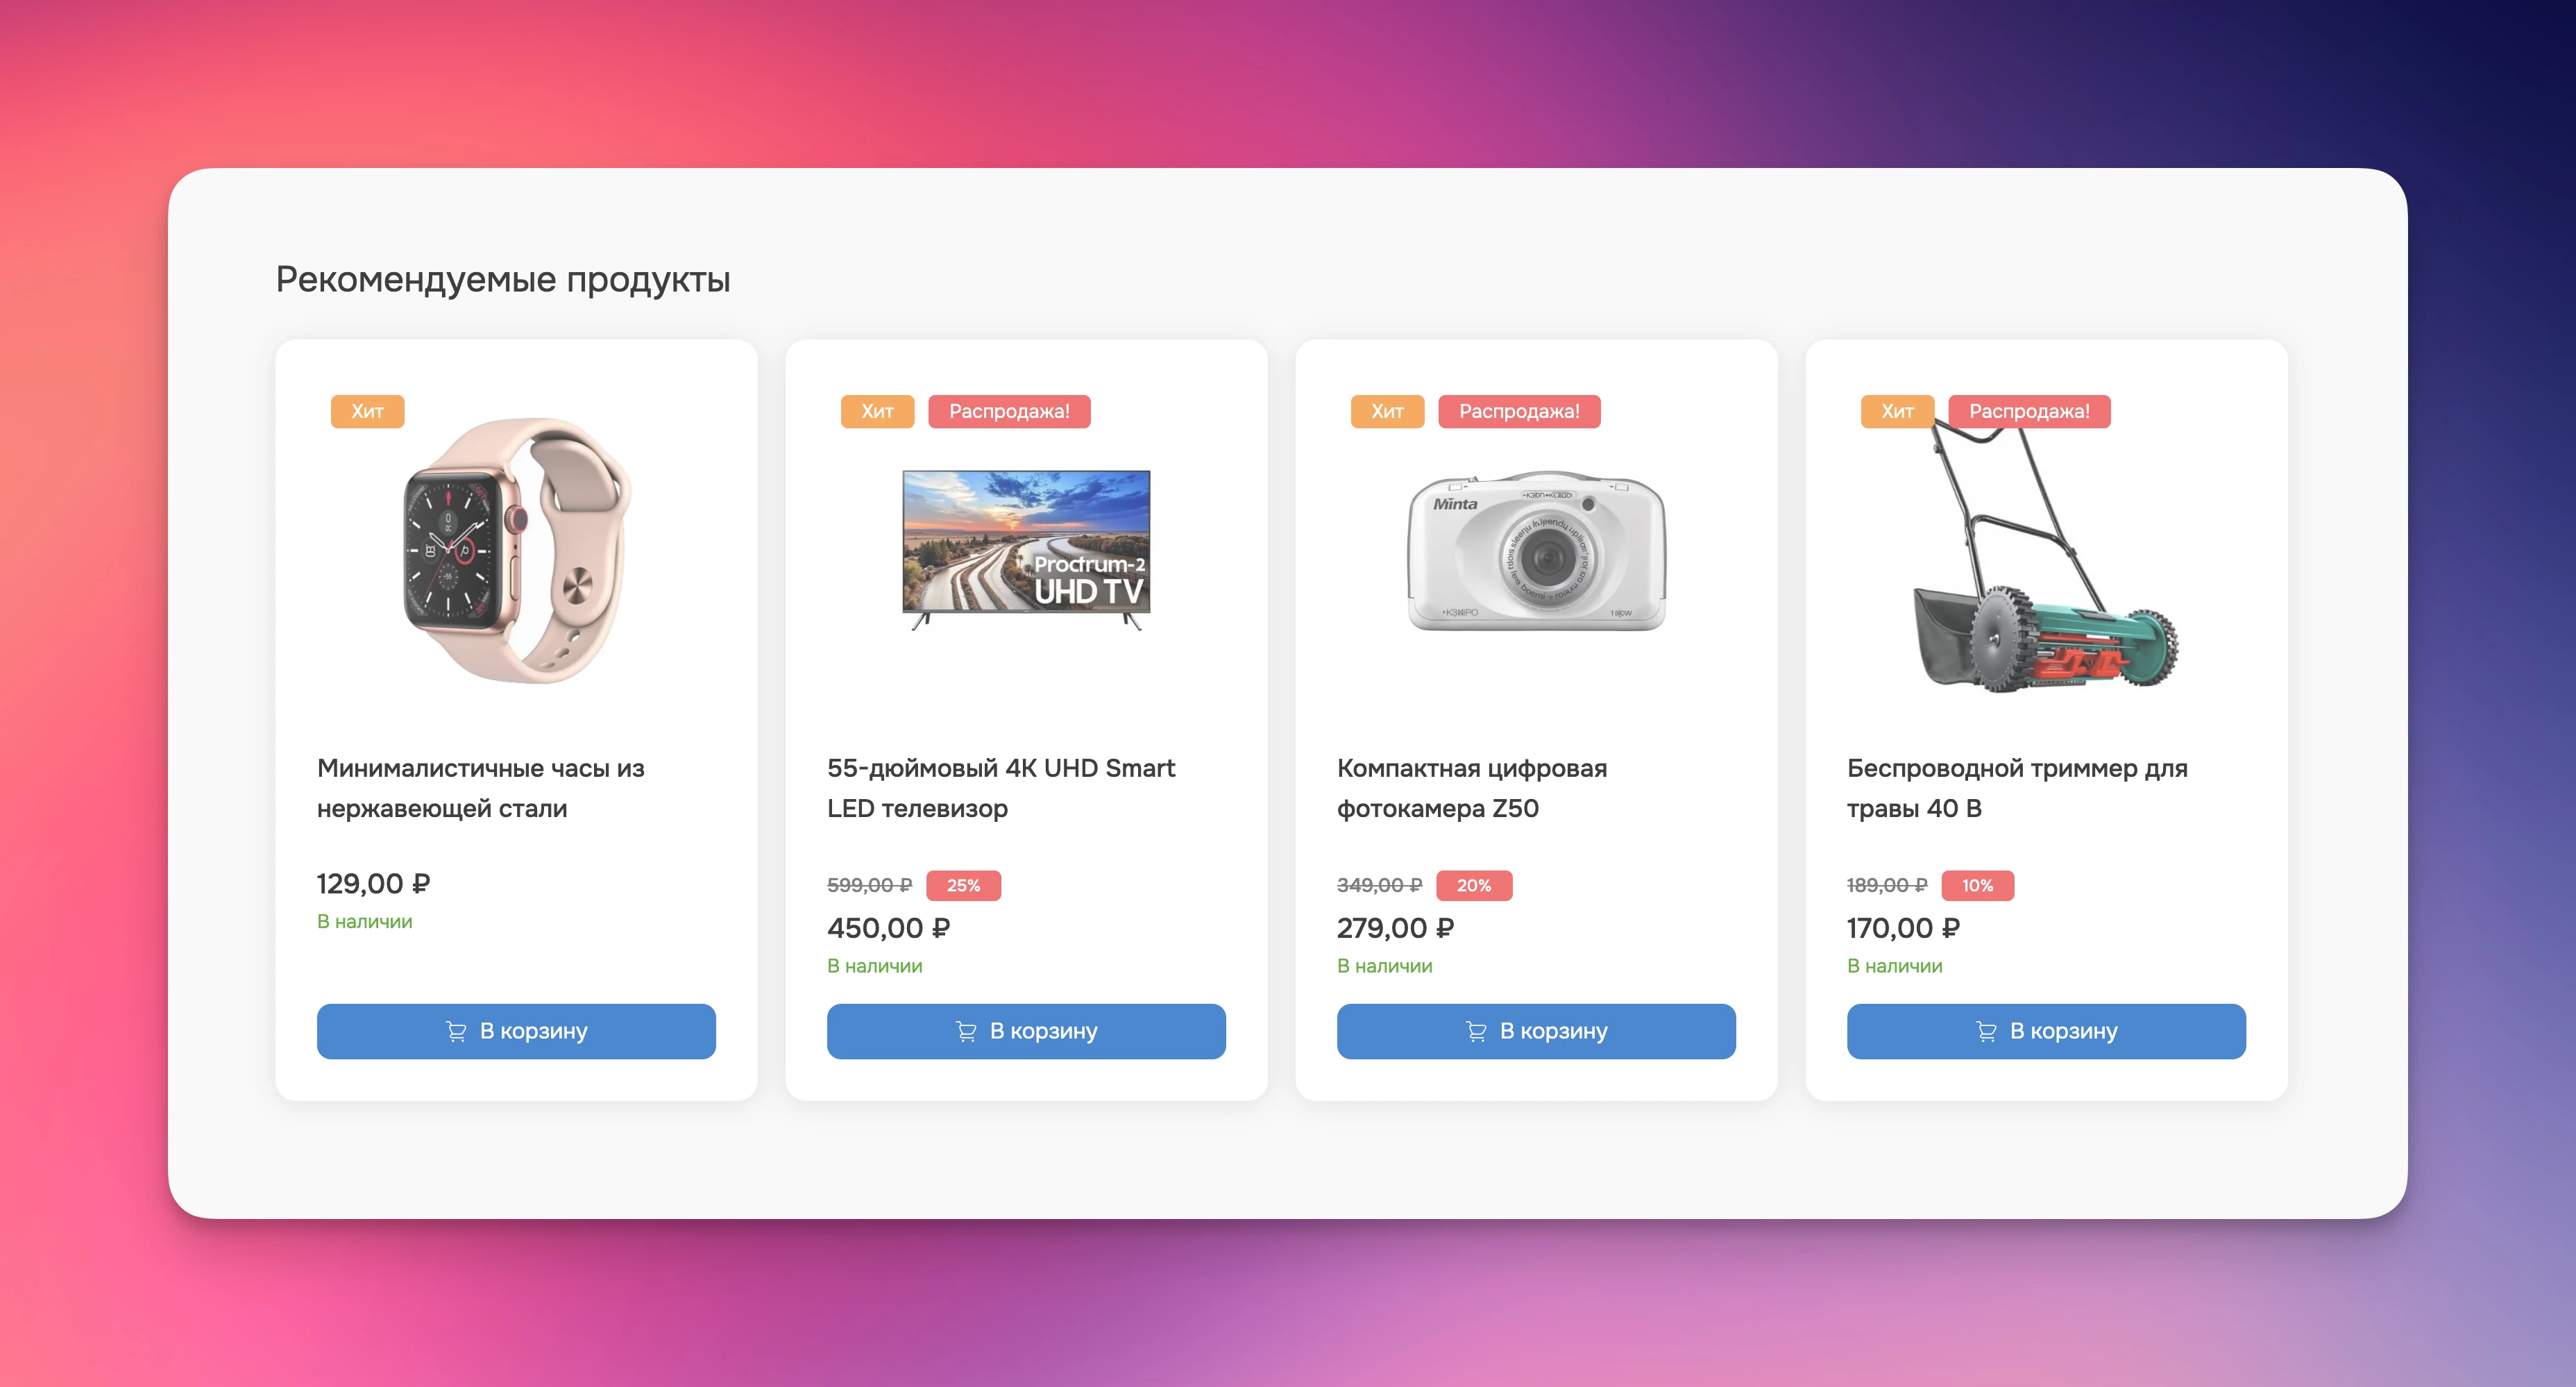The height and width of the screenshot is (1387, 2576).
Task: Add the stainless steel watch to cart
Action: (516, 1031)
